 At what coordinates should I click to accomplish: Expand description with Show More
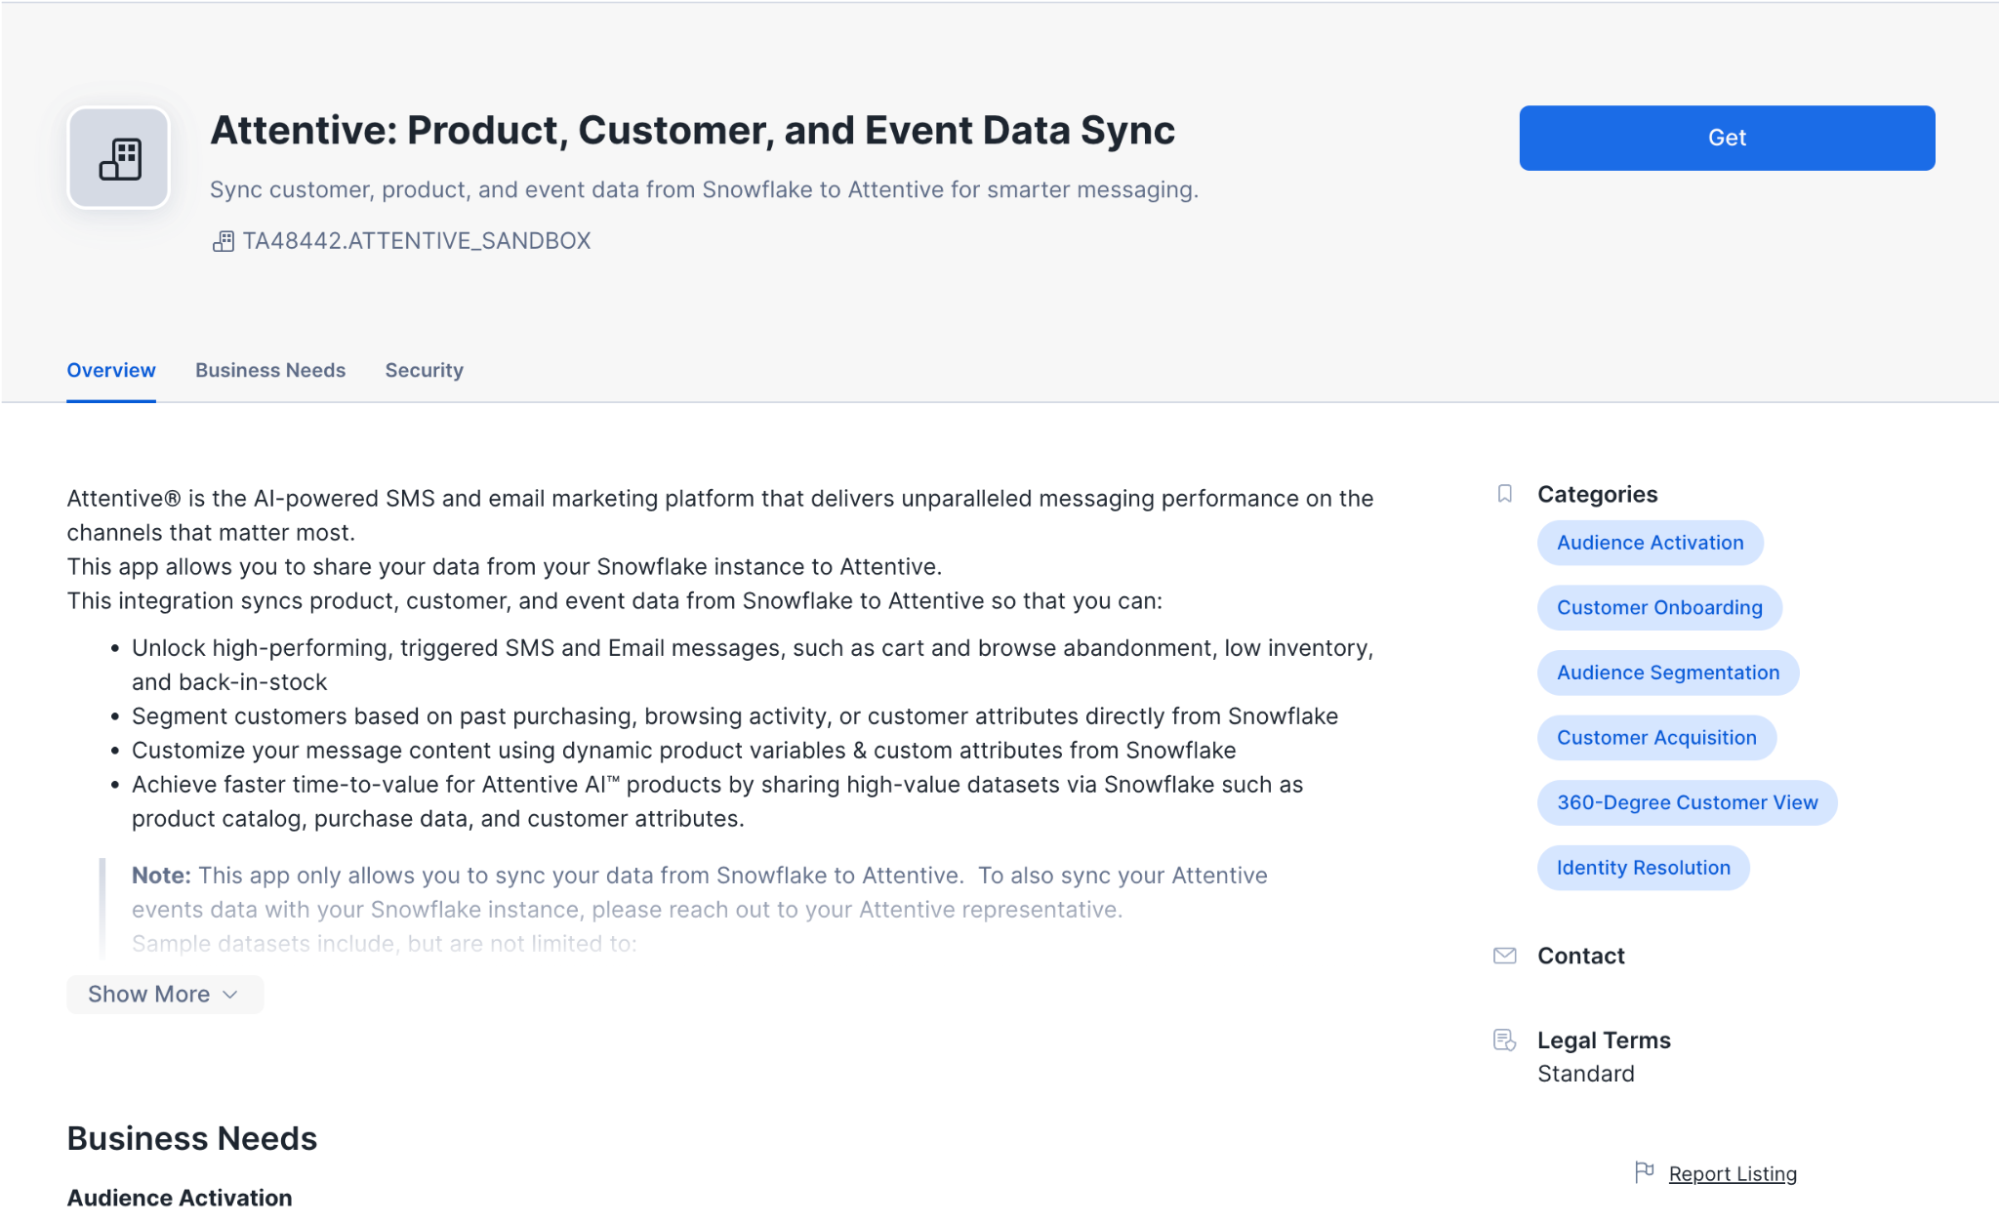[x=165, y=994]
